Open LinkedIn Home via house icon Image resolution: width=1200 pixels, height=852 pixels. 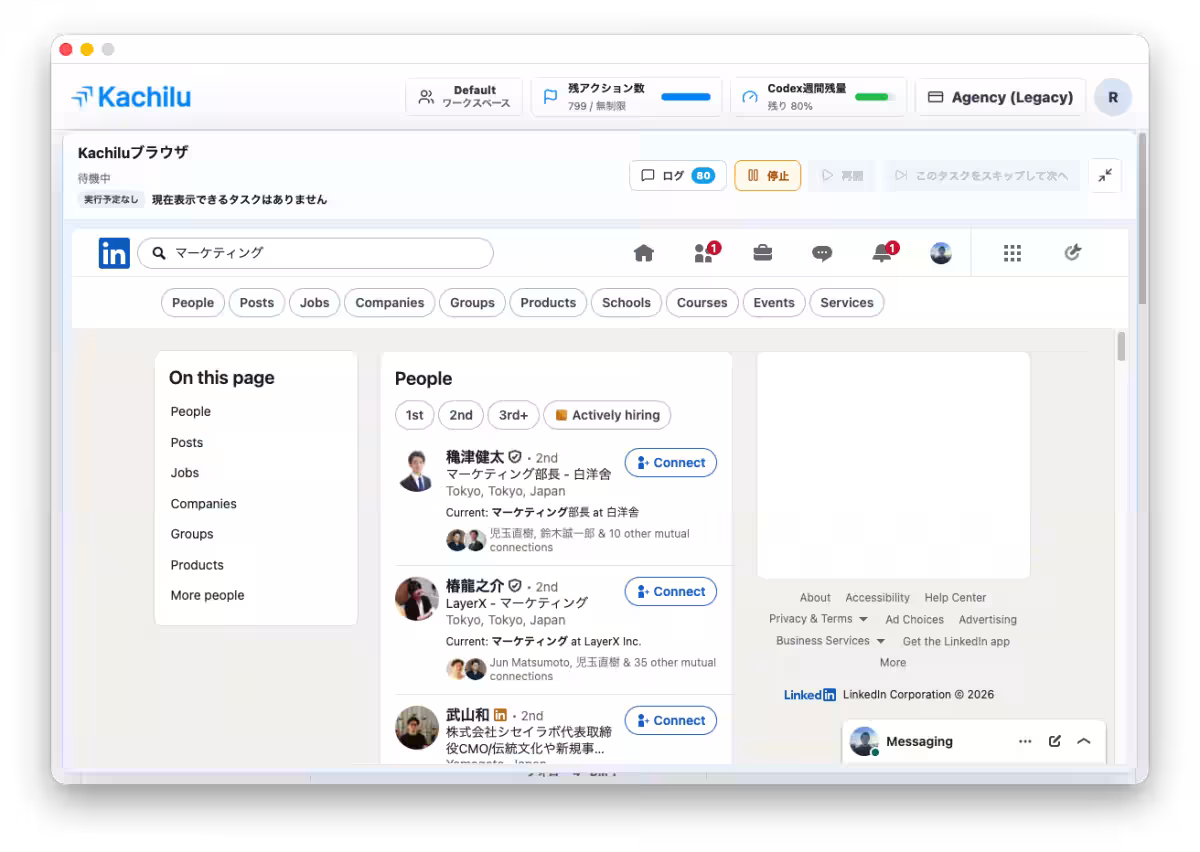tap(644, 253)
